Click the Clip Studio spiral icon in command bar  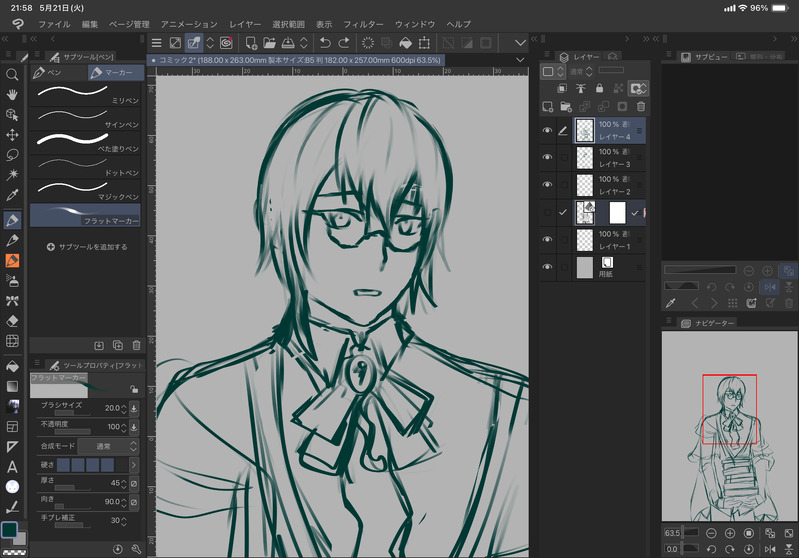[226, 43]
